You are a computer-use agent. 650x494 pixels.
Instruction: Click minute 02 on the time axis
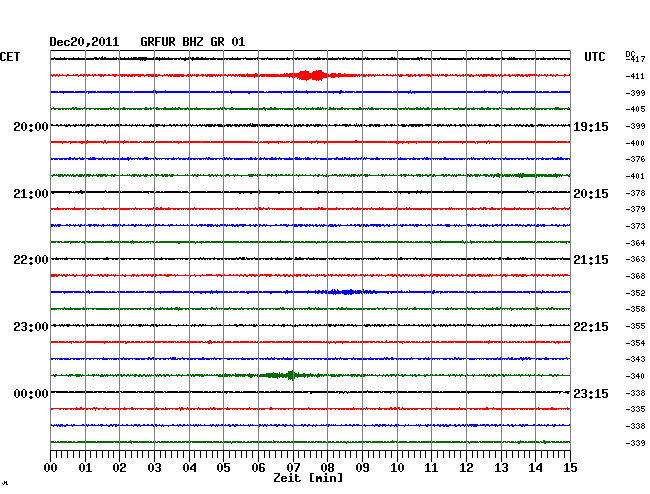click(x=119, y=468)
